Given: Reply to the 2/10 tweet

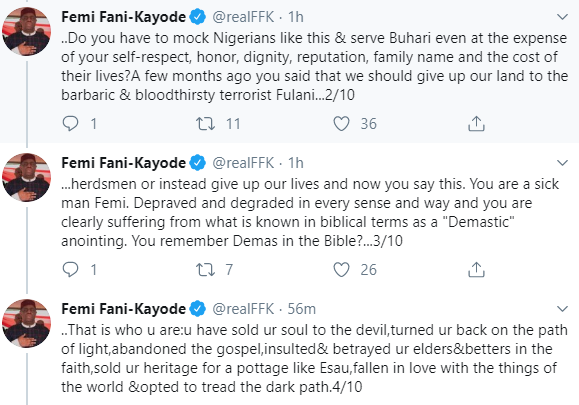Looking at the screenshot, I should [70, 123].
